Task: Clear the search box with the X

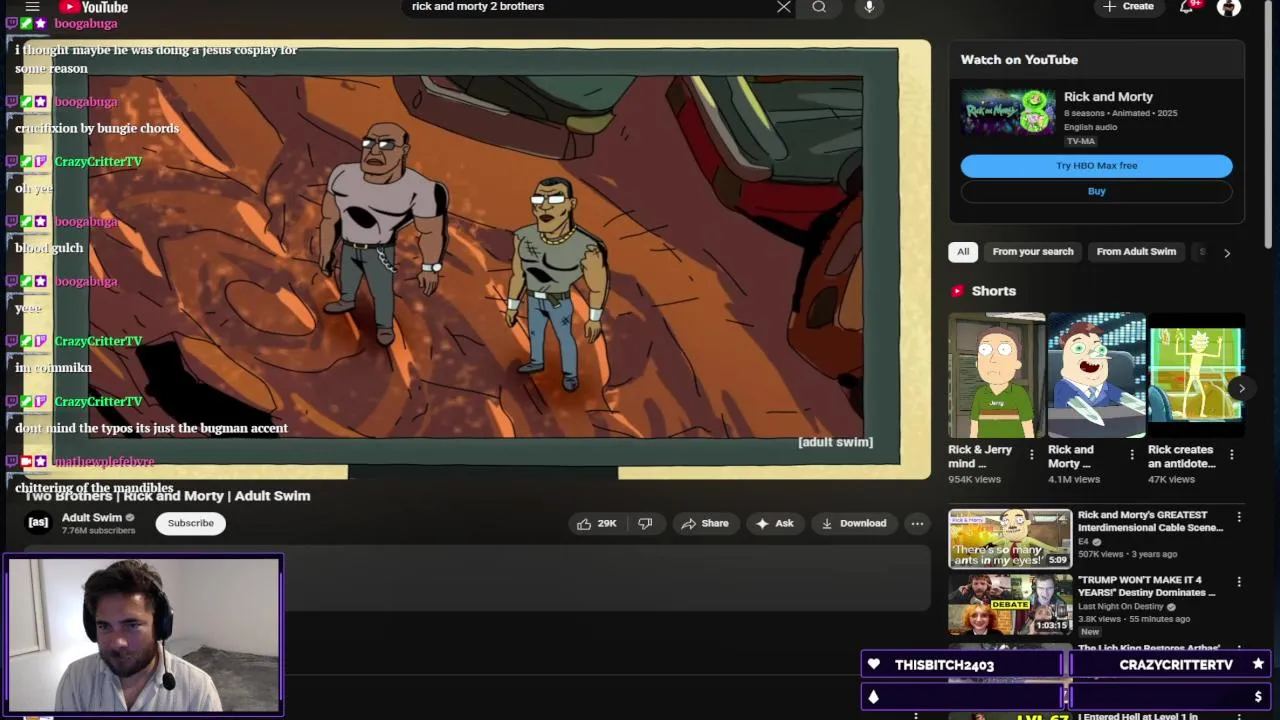Action: 784,7
